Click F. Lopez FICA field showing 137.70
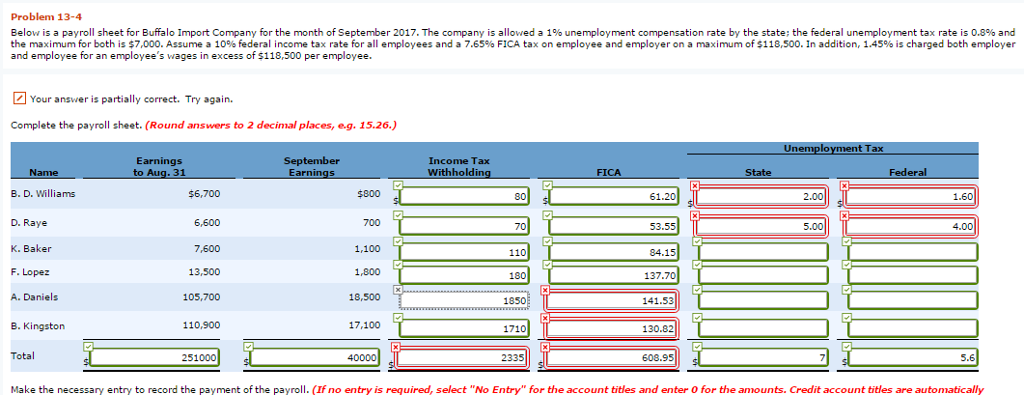This screenshot has height=395, width=1024. pos(615,275)
